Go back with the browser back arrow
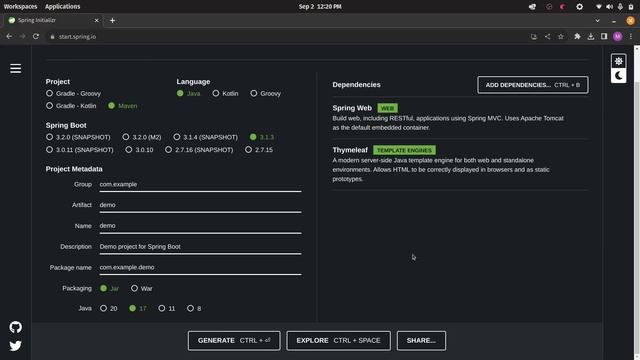This screenshot has height=360, width=640. (9, 36)
